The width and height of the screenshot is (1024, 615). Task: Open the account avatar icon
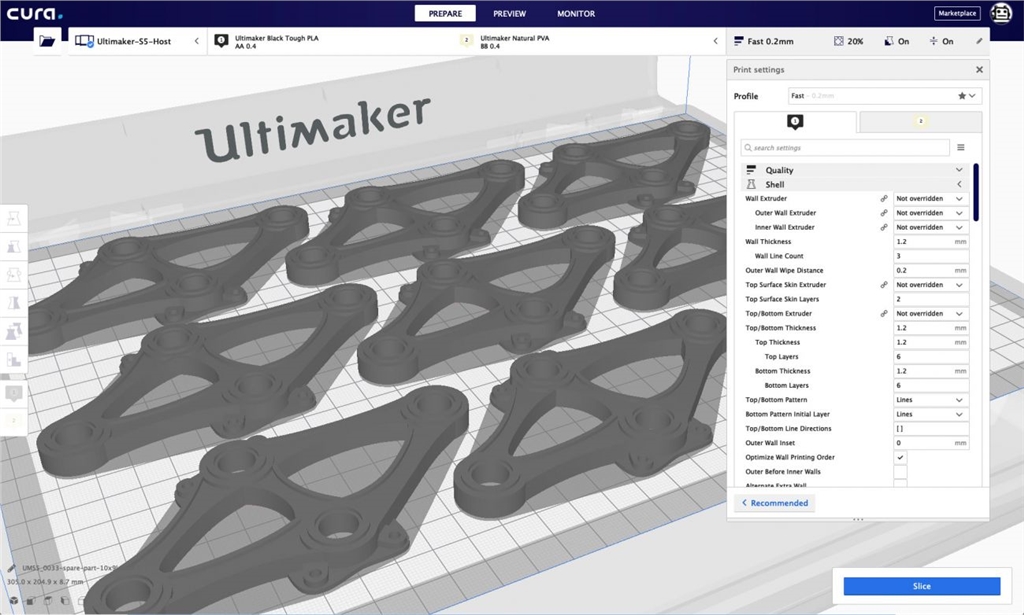1000,13
